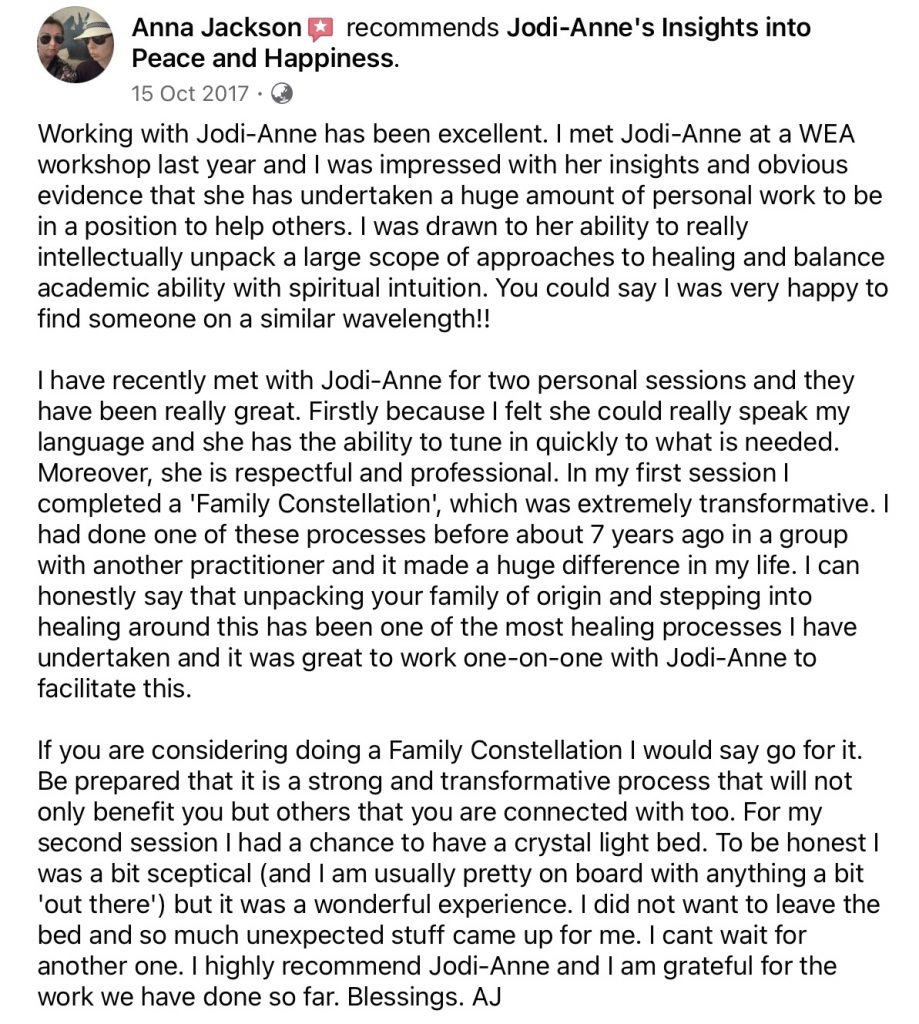919x1024 pixels.
Task: Click the word "recommends" in the header
Action: tap(422, 27)
